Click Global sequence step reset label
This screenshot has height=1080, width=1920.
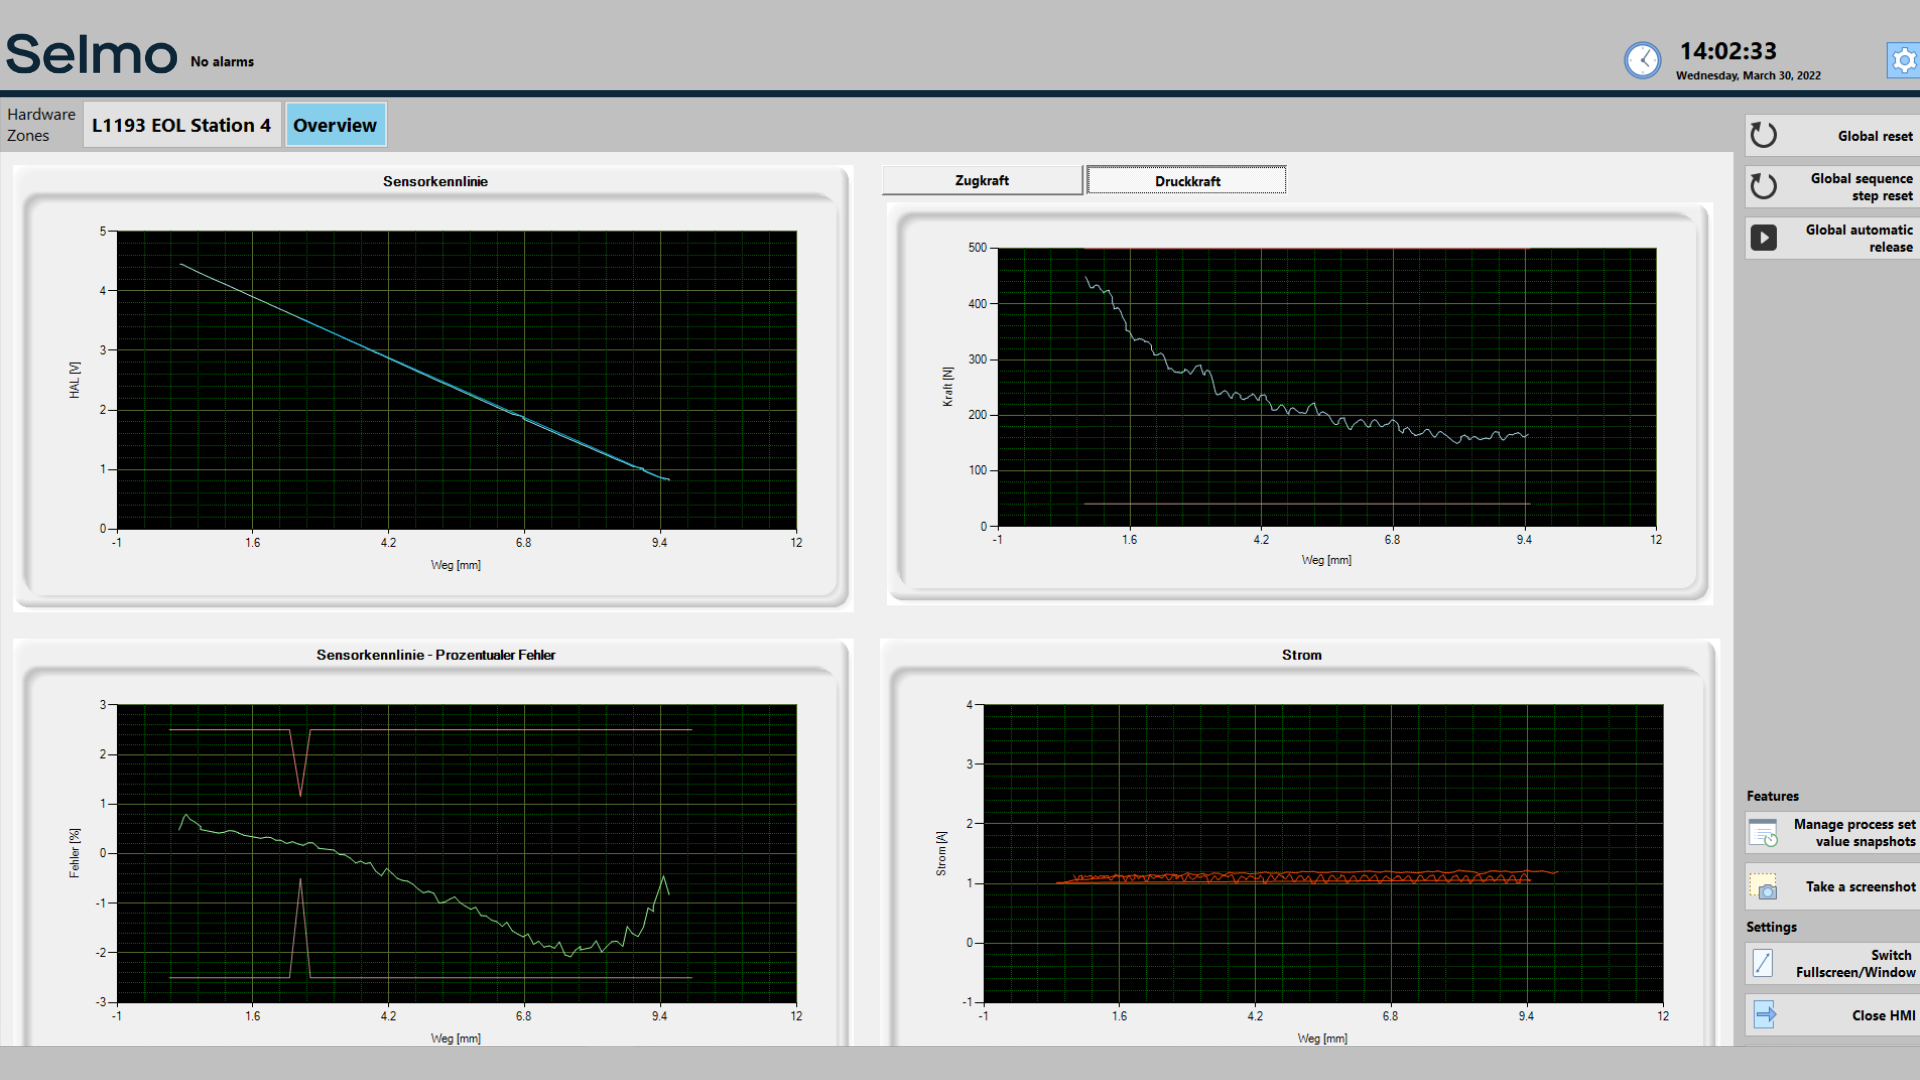[x=1861, y=187]
